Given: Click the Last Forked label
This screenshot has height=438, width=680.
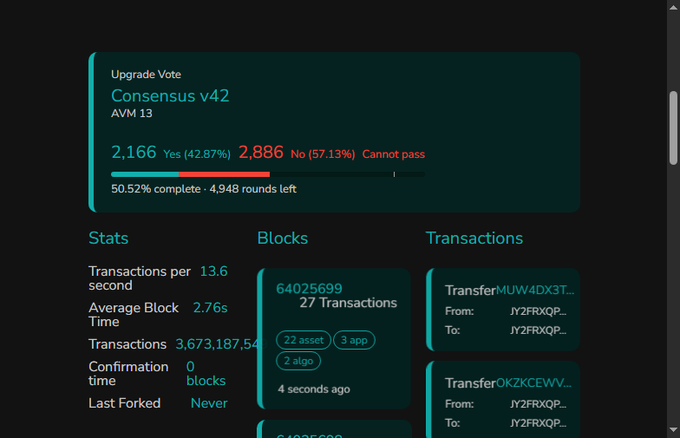Looking at the screenshot, I should [124, 403].
